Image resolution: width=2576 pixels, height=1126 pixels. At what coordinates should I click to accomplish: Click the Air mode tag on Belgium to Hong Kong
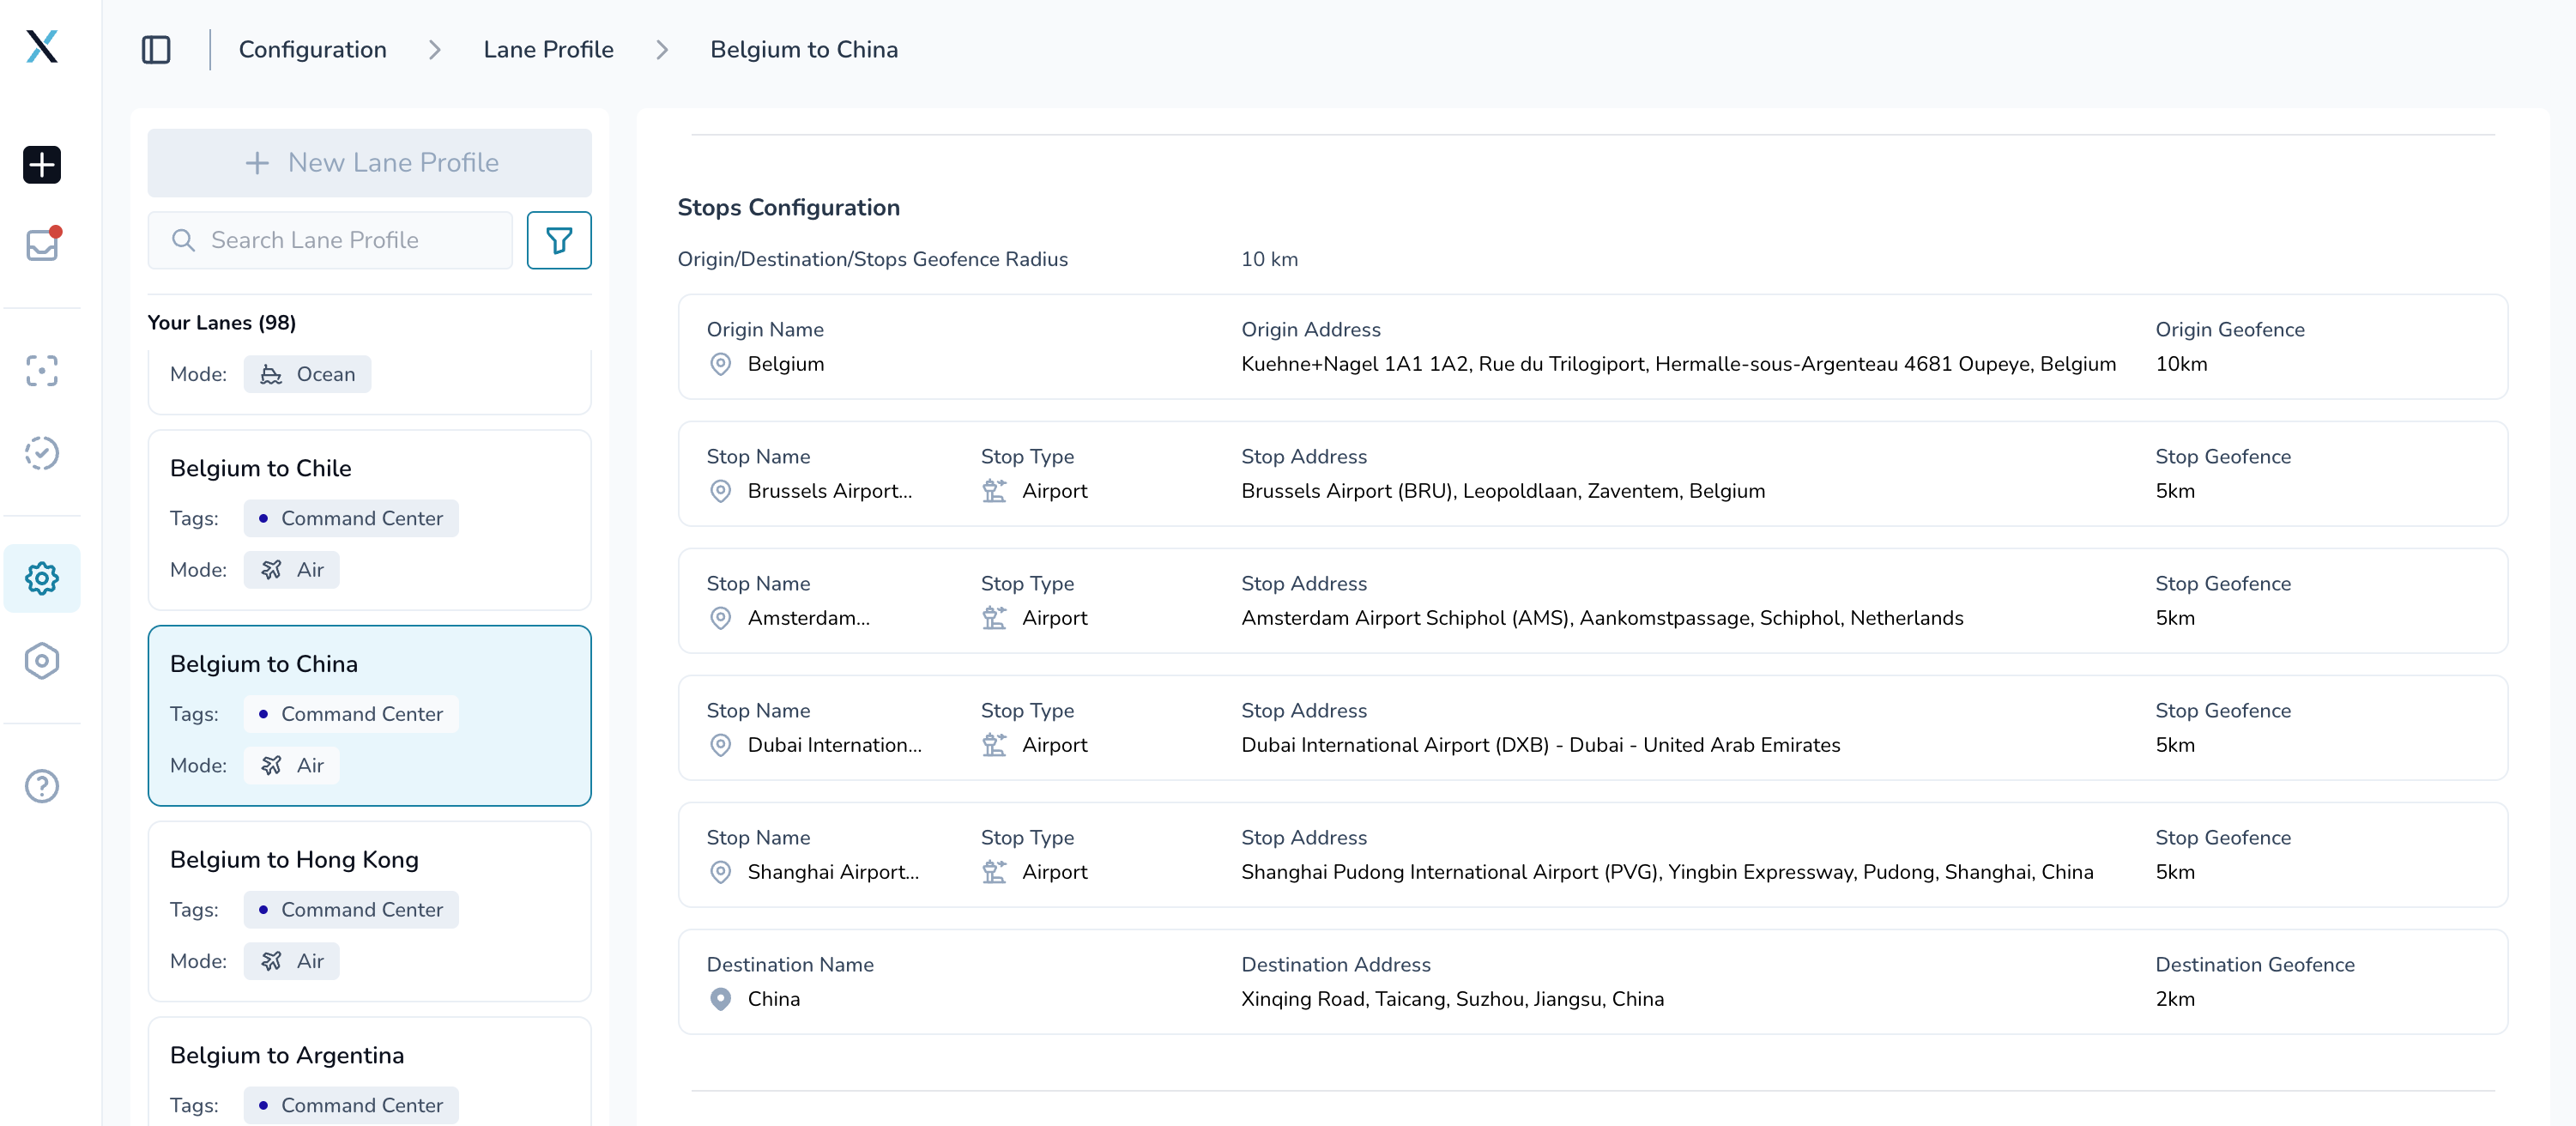click(292, 961)
